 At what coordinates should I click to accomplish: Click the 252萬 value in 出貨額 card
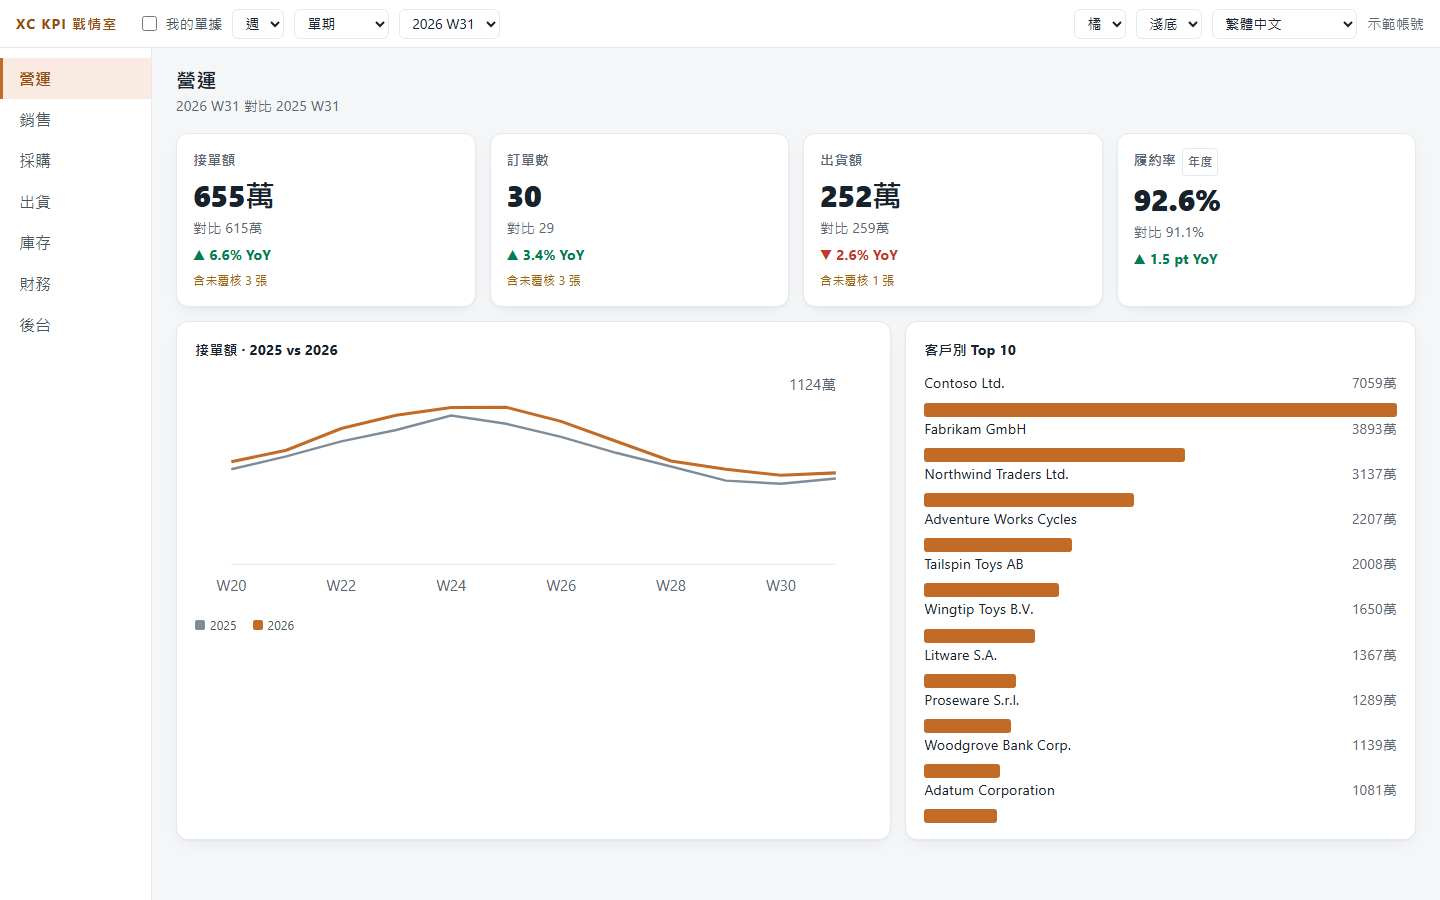click(x=861, y=197)
